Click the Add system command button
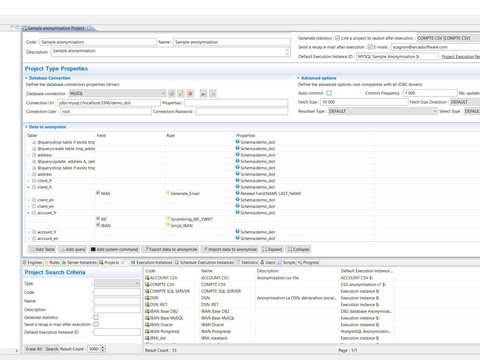Image resolution: width=480 pixels, height=360 pixels. pyautogui.click(x=114, y=249)
